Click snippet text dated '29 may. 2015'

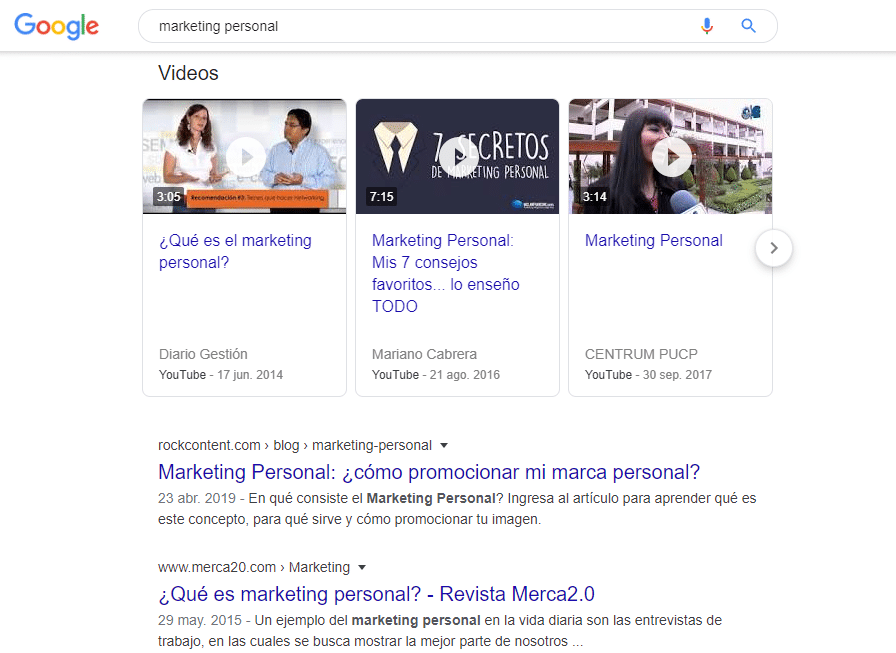pos(440,631)
